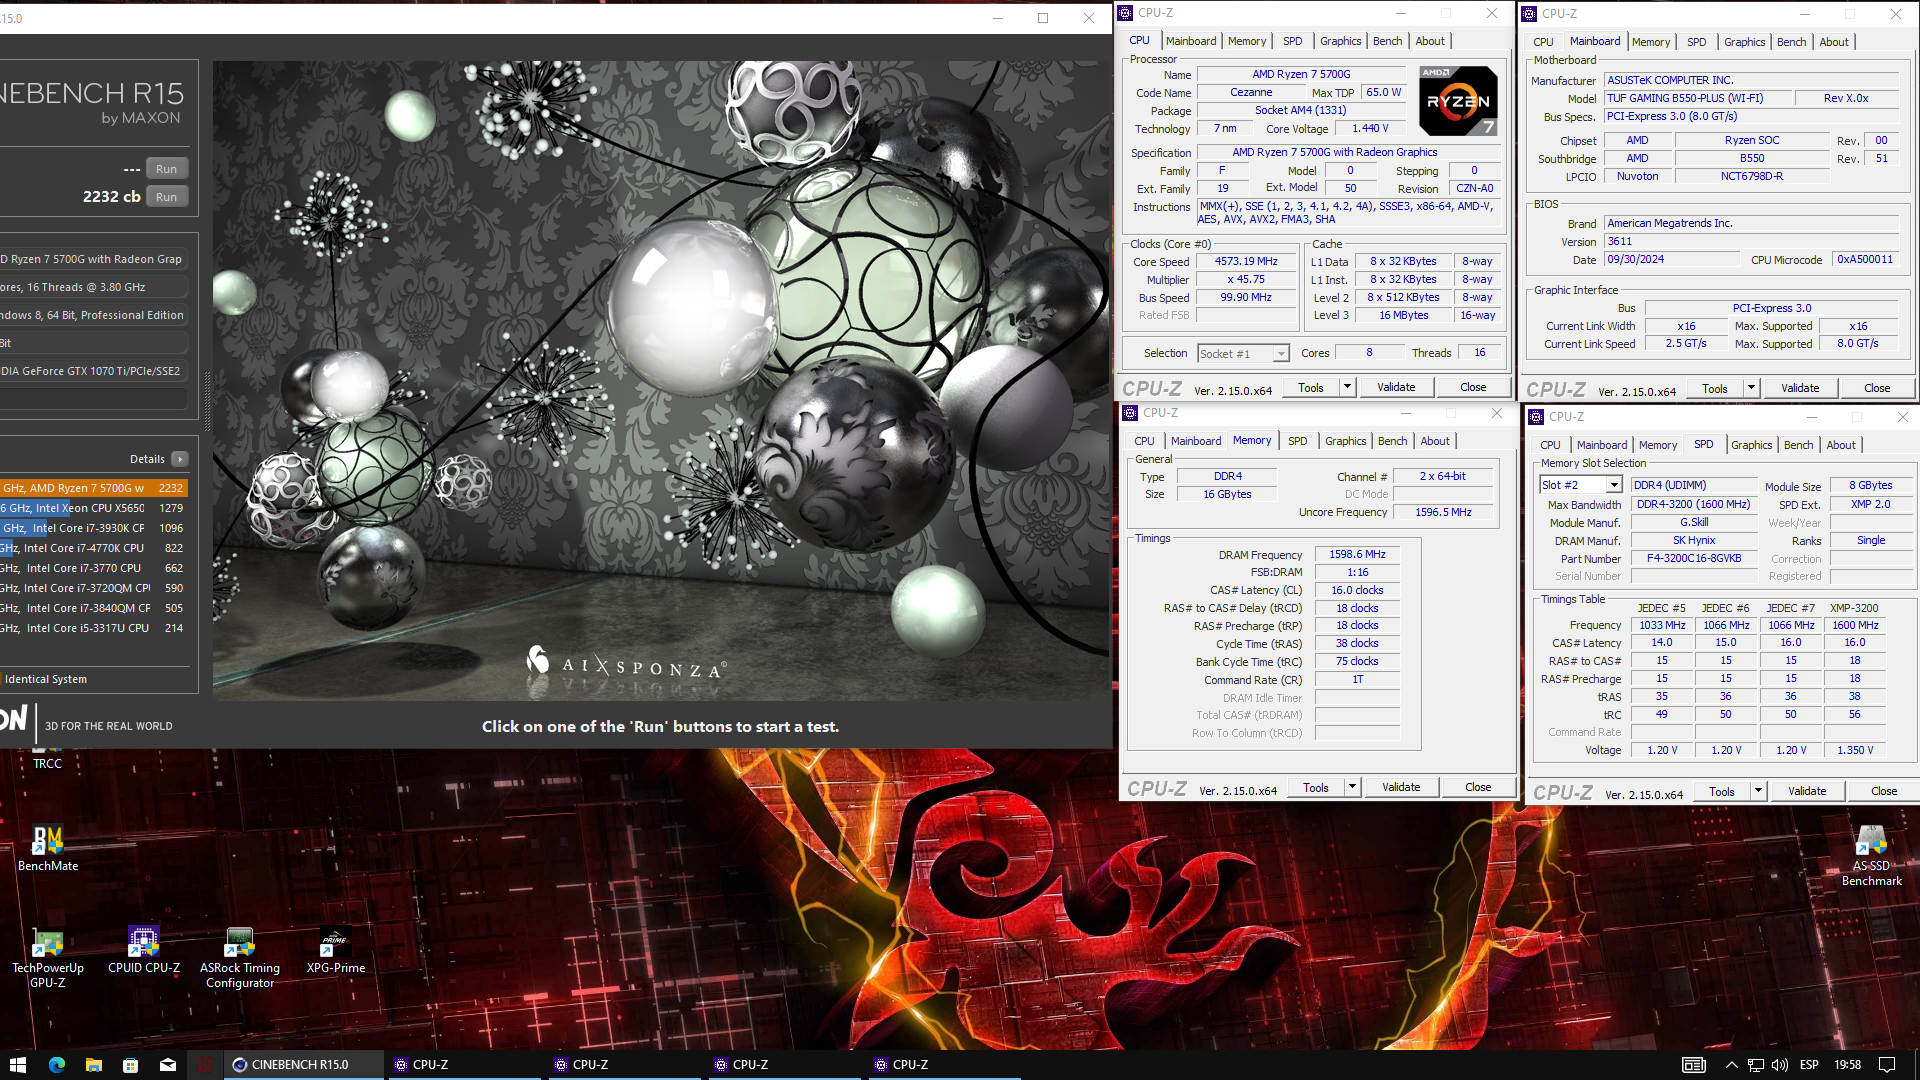1920x1080 pixels.
Task: Click the red app icon on taskbar
Action: click(204, 1065)
